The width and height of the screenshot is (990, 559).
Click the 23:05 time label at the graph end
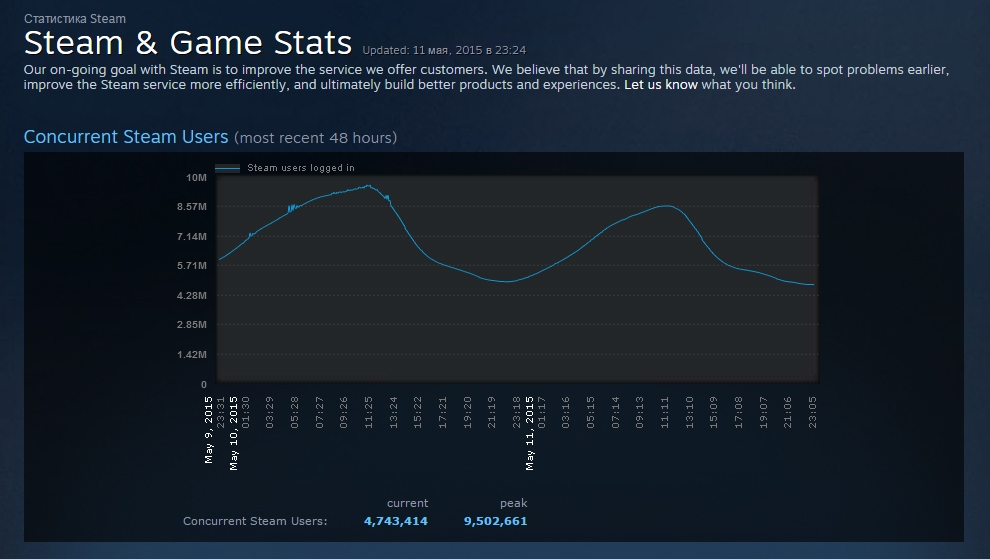click(x=813, y=412)
